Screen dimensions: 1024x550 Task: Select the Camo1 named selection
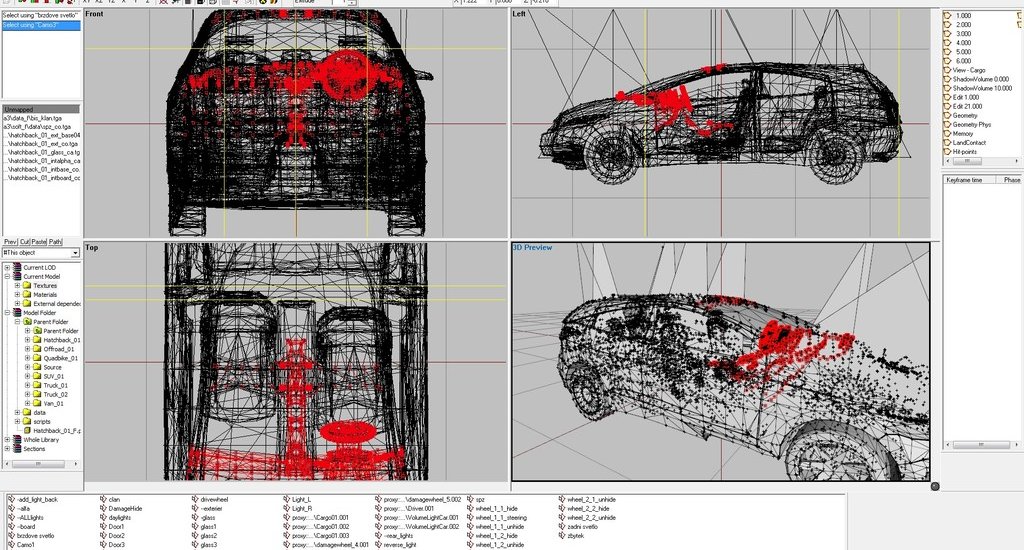coord(26,545)
